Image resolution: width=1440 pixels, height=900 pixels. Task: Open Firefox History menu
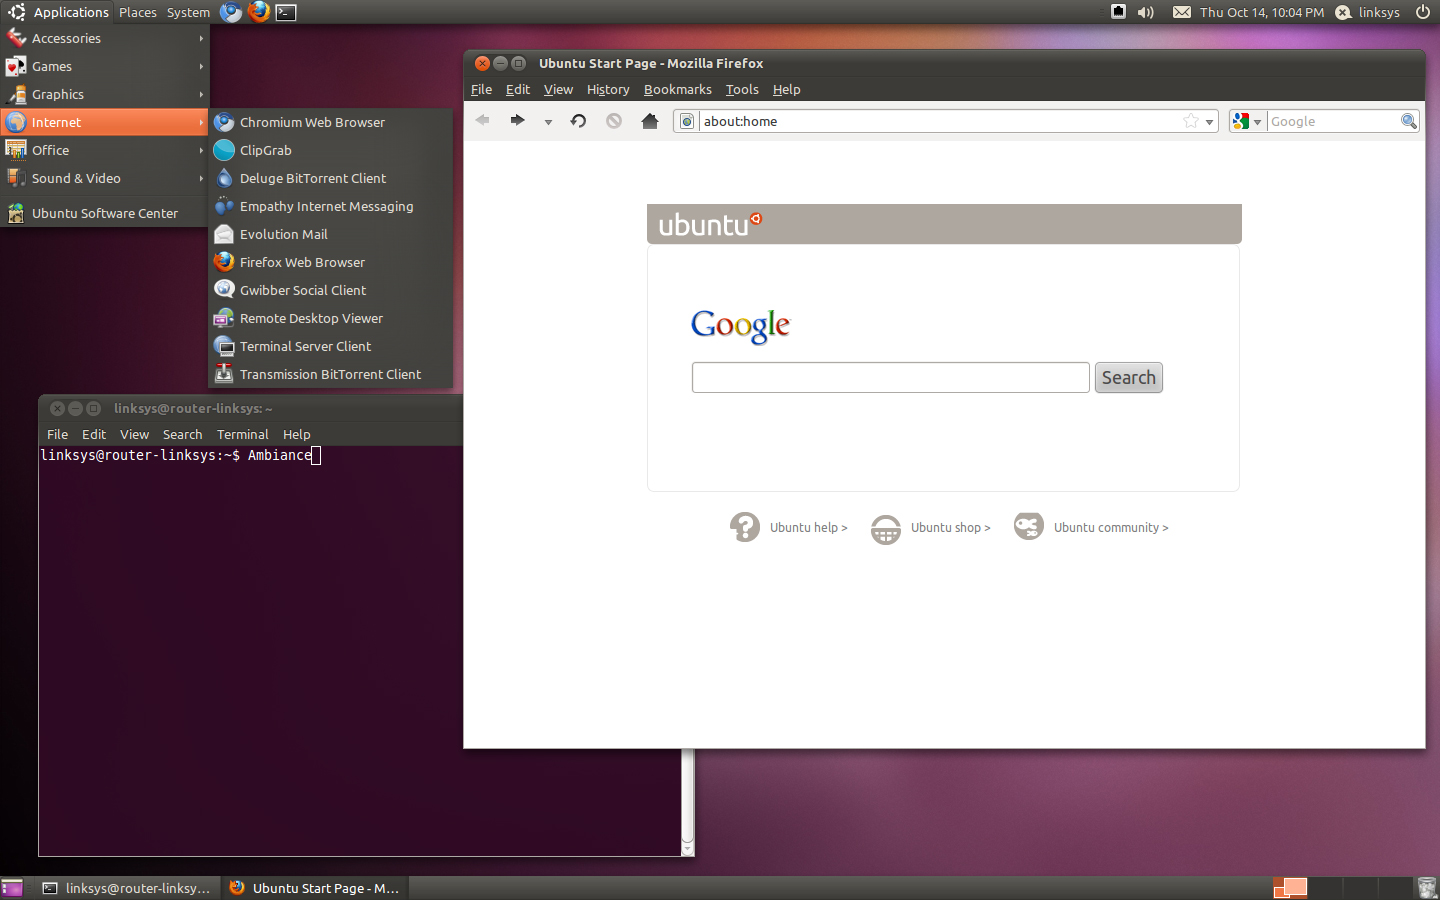608,89
